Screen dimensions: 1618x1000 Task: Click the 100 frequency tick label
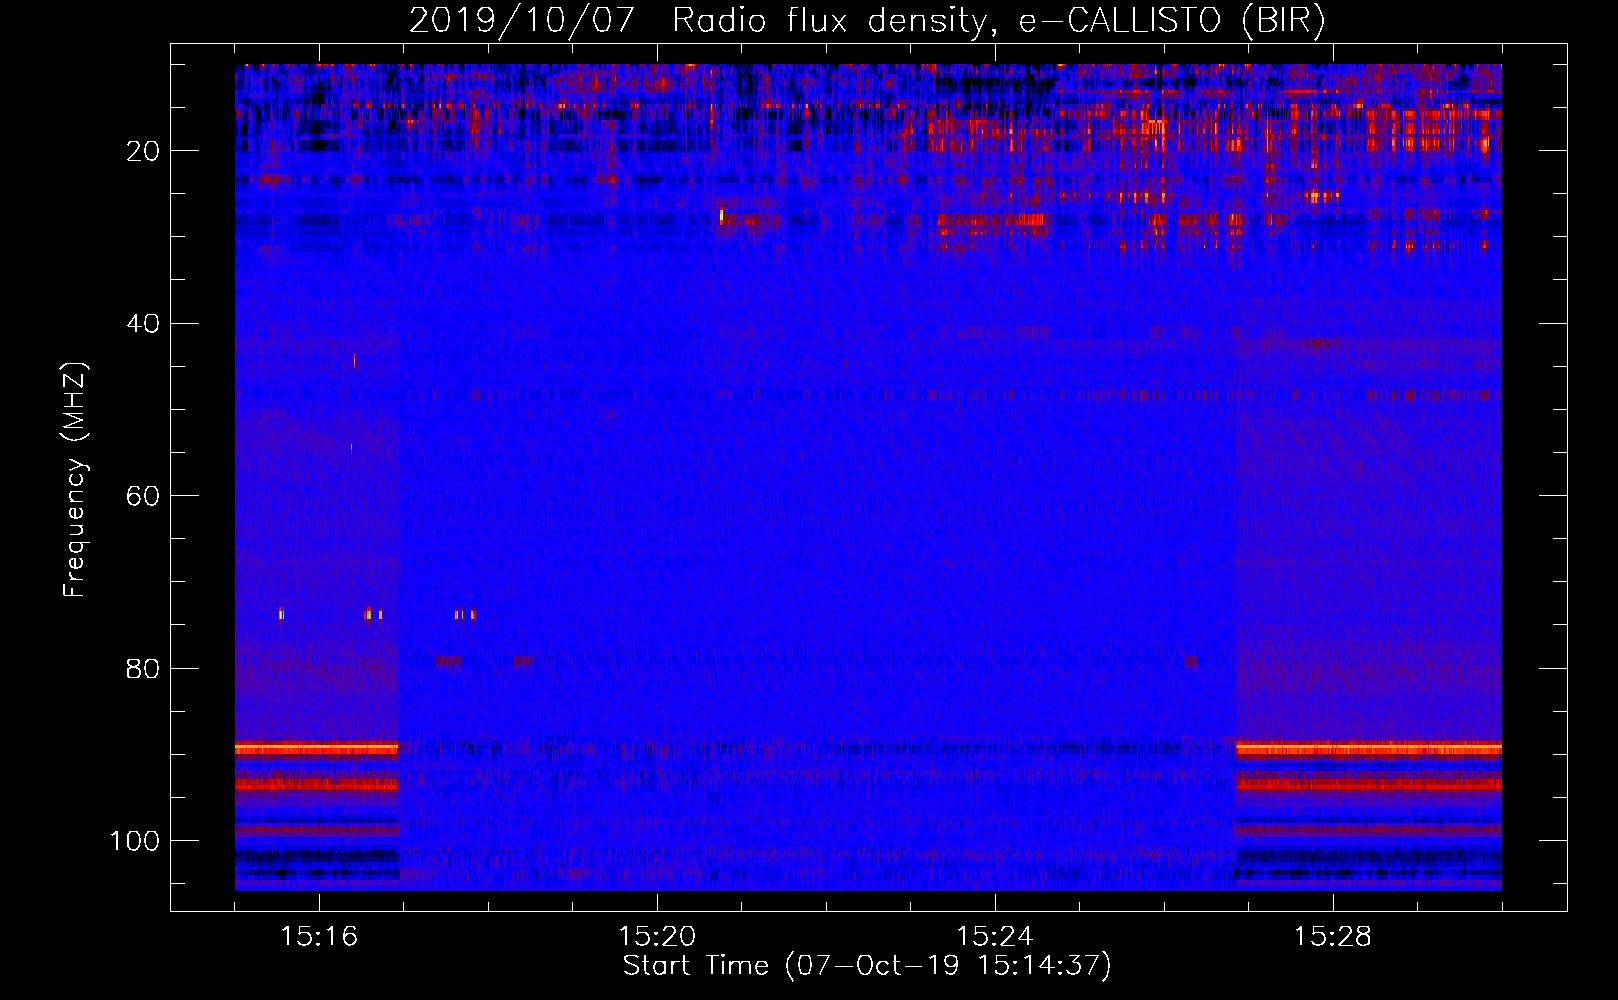click(135, 841)
